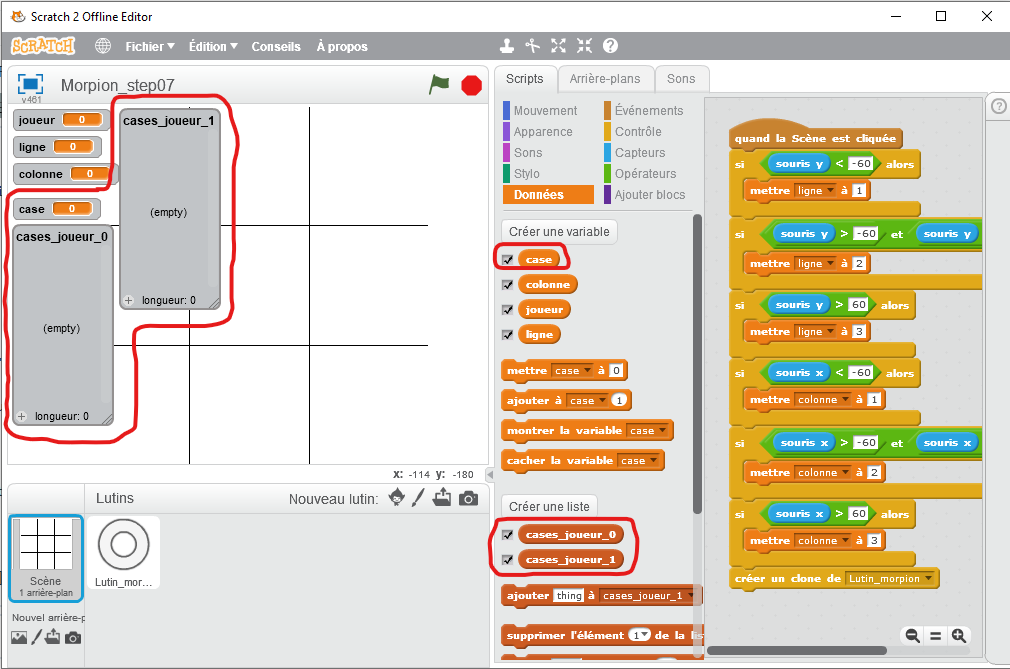
Task: Click 'Créer une variable' button
Action: click(558, 232)
